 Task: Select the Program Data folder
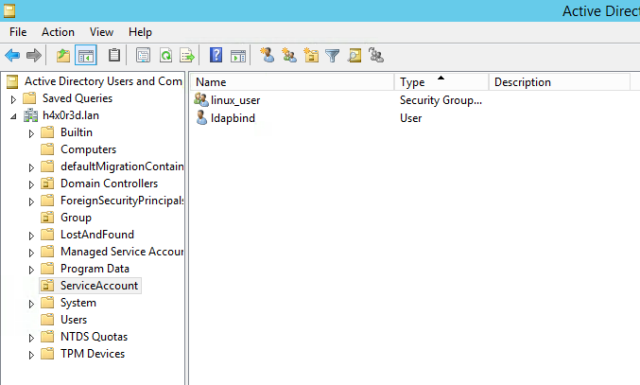coord(95,269)
